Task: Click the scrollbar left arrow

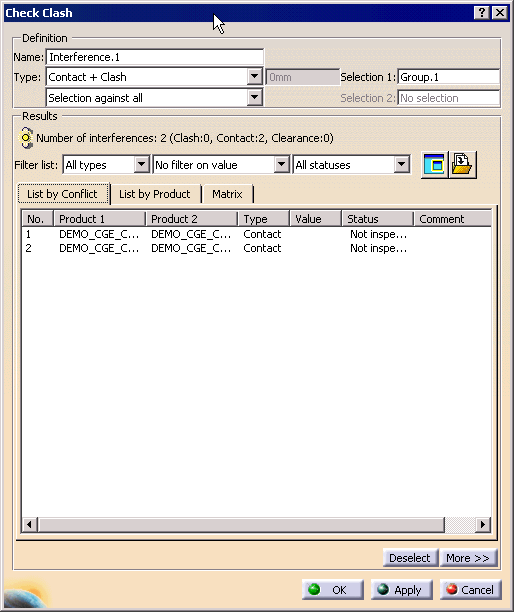Action: pos(29,525)
